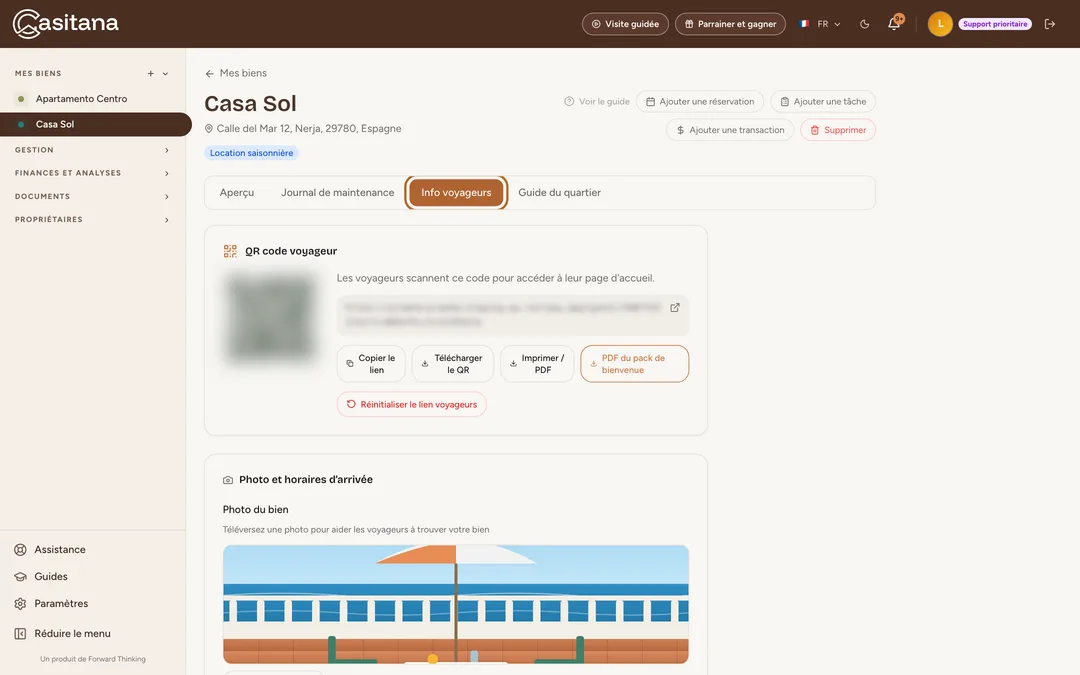
Task: Toggle dark mode moon icon
Action: [864, 24]
